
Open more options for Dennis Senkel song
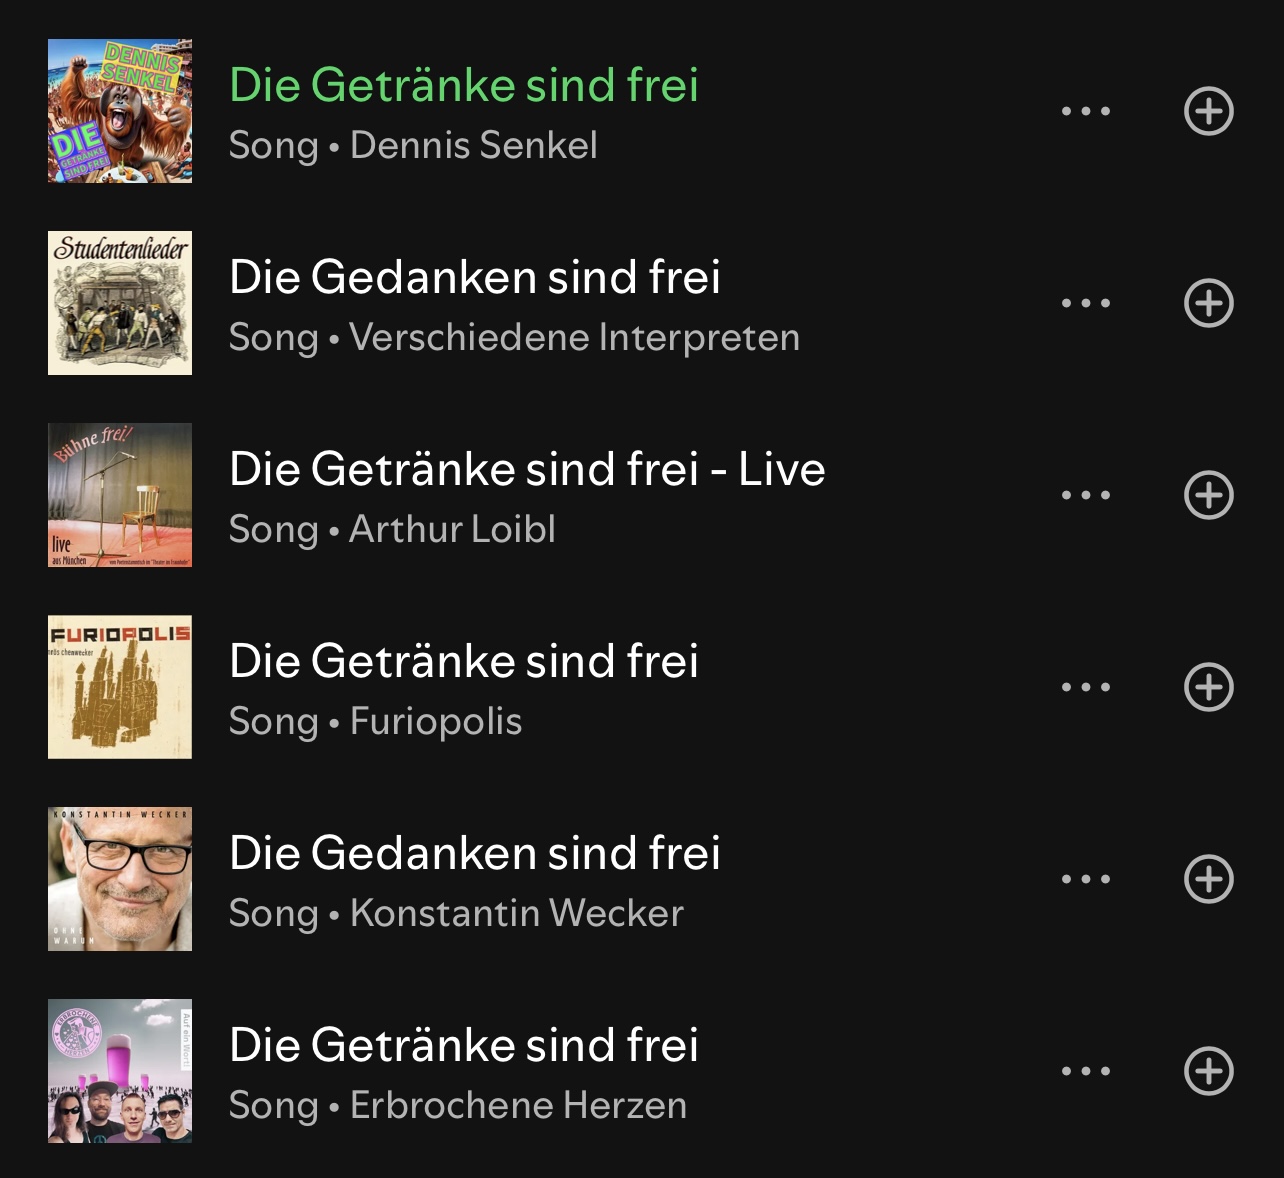pos(1086,111)
